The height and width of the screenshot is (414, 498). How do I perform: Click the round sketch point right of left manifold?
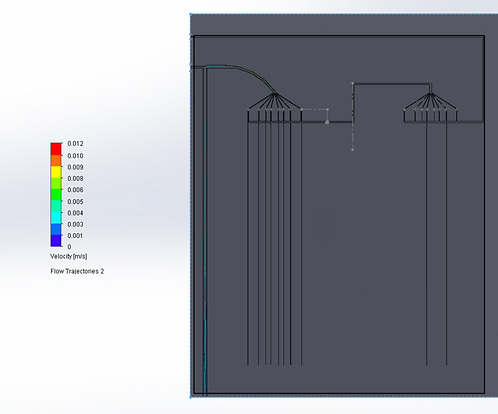(x=327, y=122)
